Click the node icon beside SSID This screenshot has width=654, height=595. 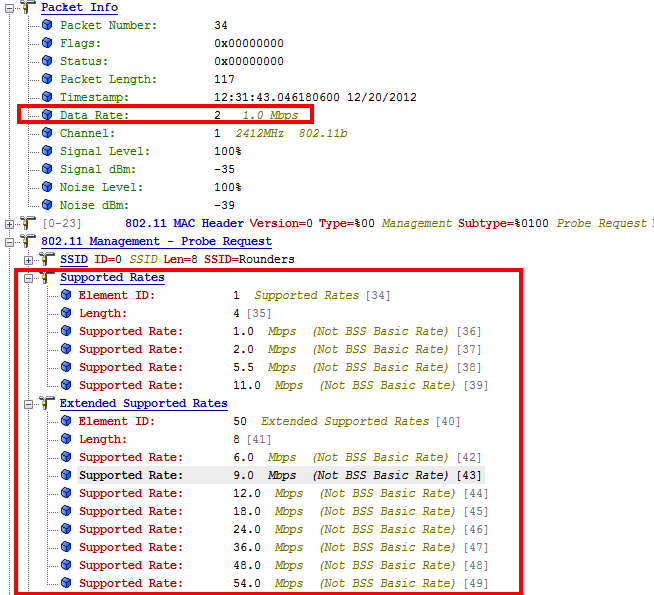47,259
